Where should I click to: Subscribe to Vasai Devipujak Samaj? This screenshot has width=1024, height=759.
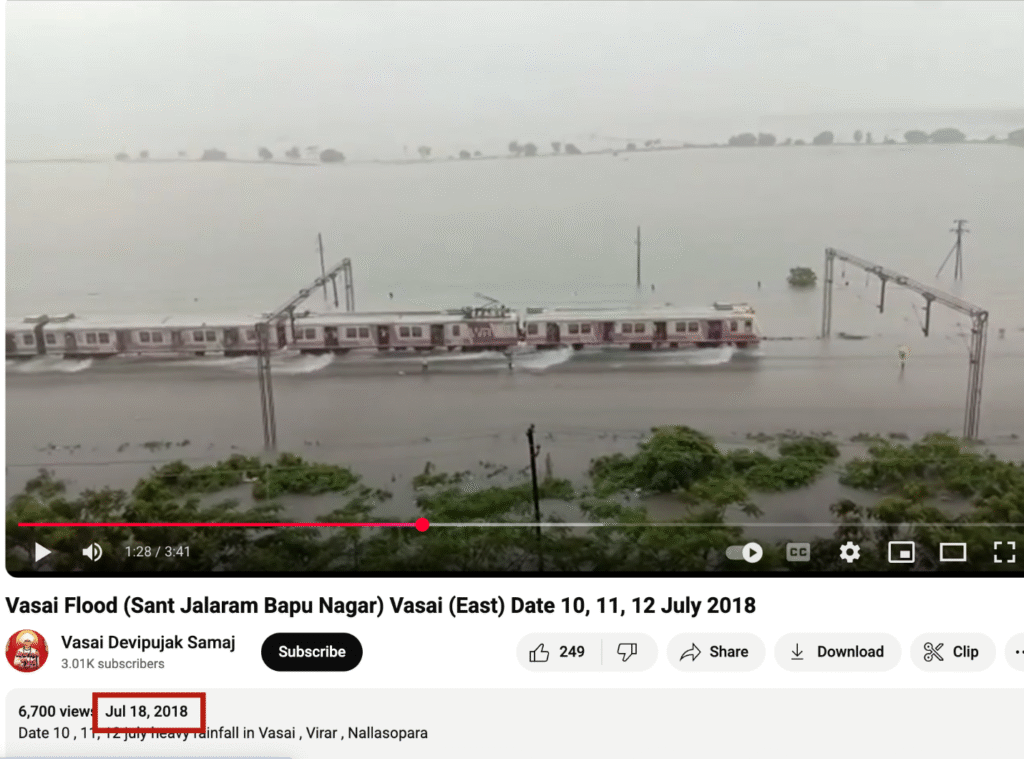tap(312, 652)
